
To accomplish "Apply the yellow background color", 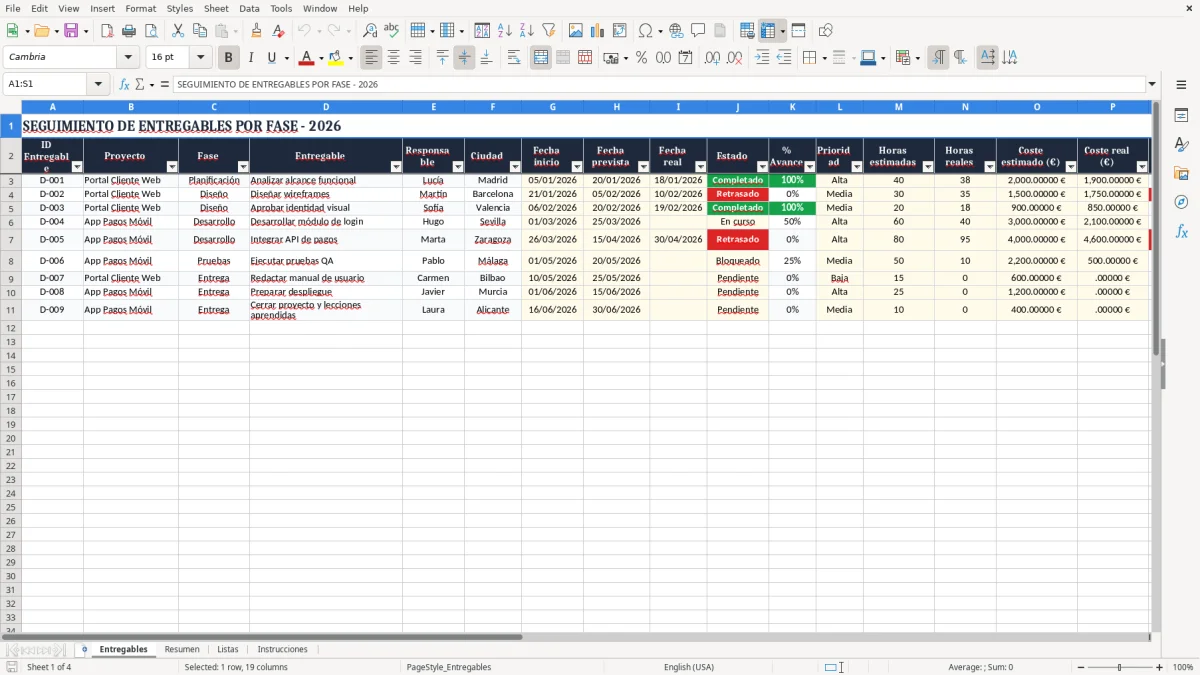I will (x=336, y=58).
